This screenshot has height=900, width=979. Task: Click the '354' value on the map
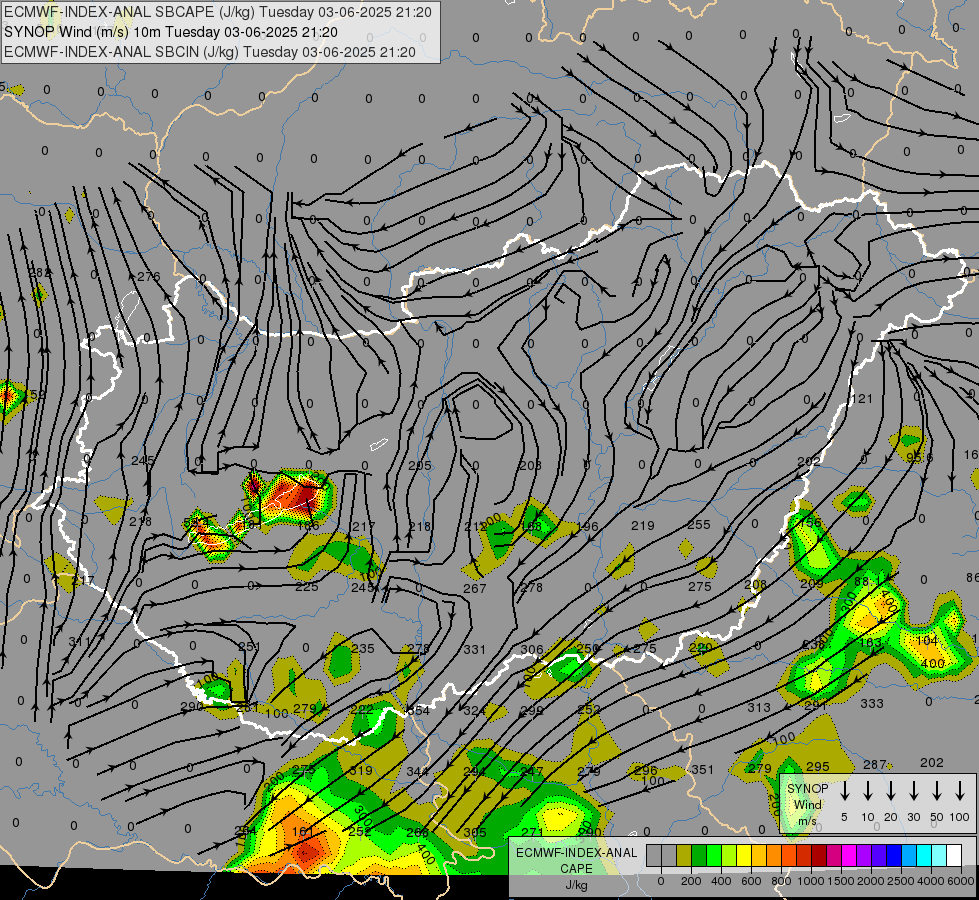418,711
